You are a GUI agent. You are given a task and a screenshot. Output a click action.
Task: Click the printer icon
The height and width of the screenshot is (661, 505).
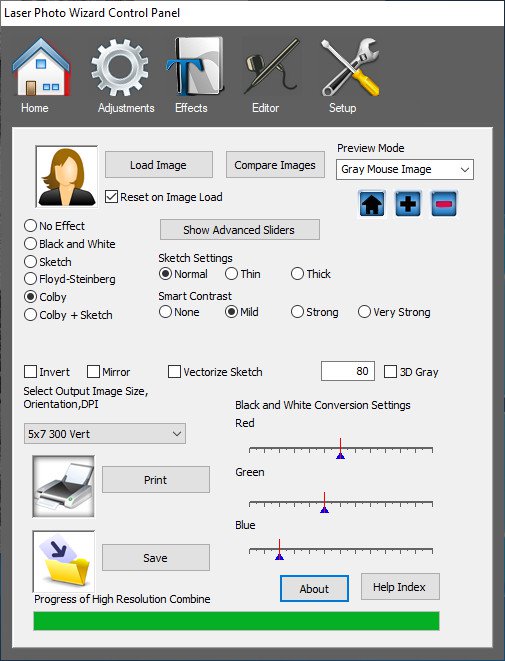point(64,486)
